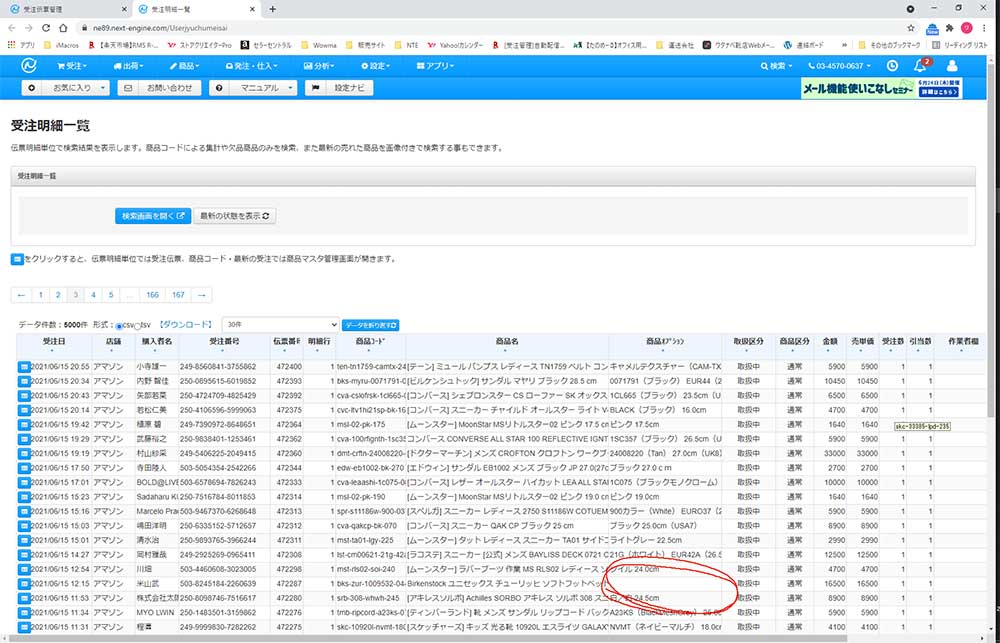Expand the 分析 menu in navbar
Viewport: 1000px width, 643px height.
[320, 66]
